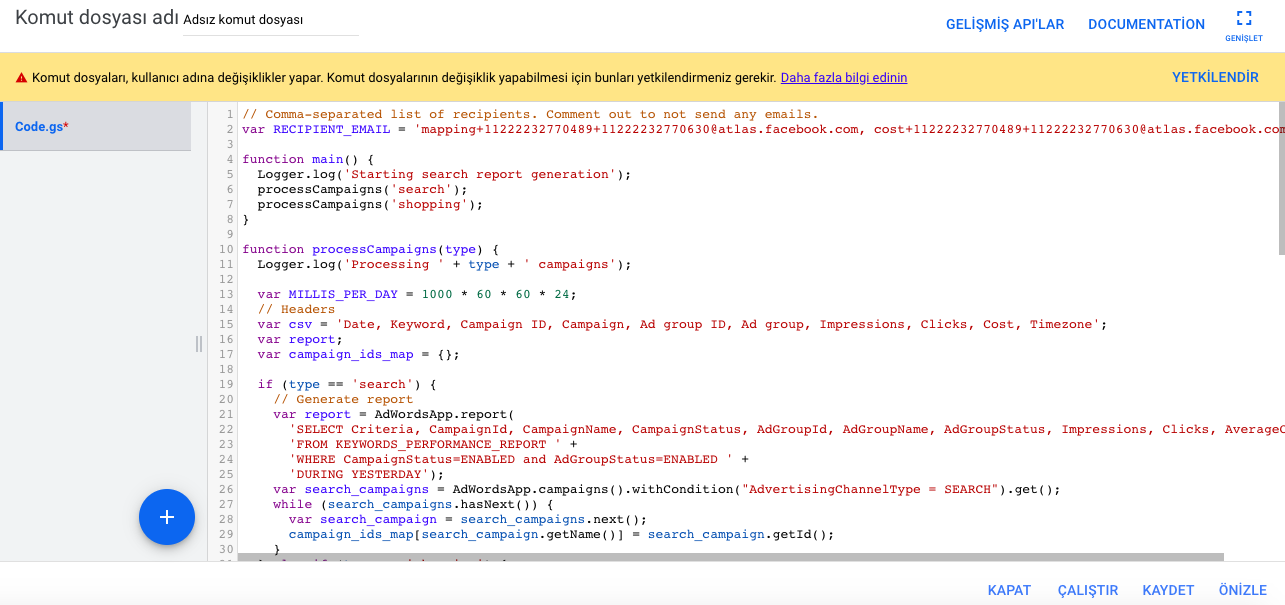The width and height of the screenshot is (1285, 605).
Task: Click the 'WHERE CampaignStatus=ENABLED' line
Action: coord(519,459)
